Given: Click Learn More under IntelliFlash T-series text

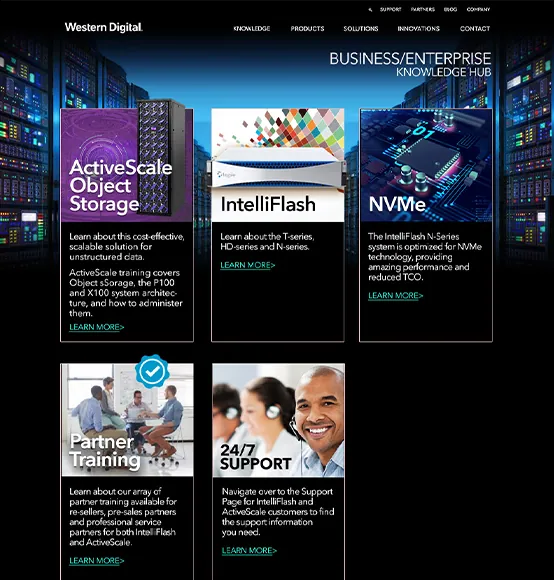Looking at the screenshot, I should point(248,265).
